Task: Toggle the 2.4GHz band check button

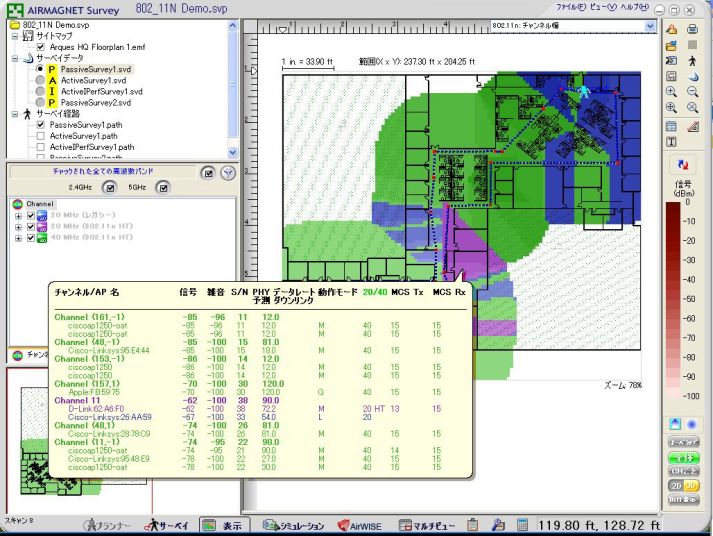Action: pyautogui.click(x=110, y=187)
